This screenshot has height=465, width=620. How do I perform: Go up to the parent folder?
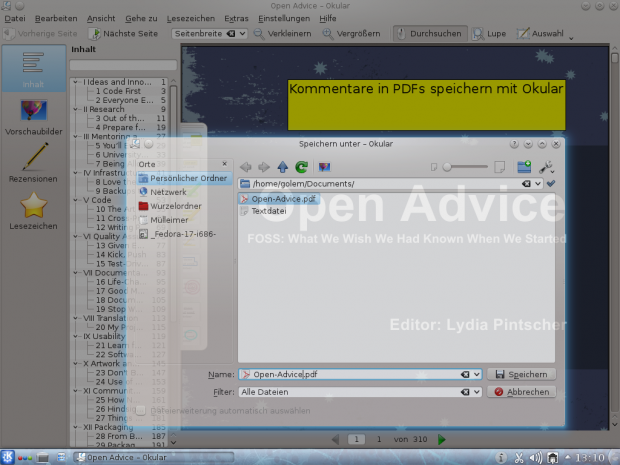282,167
